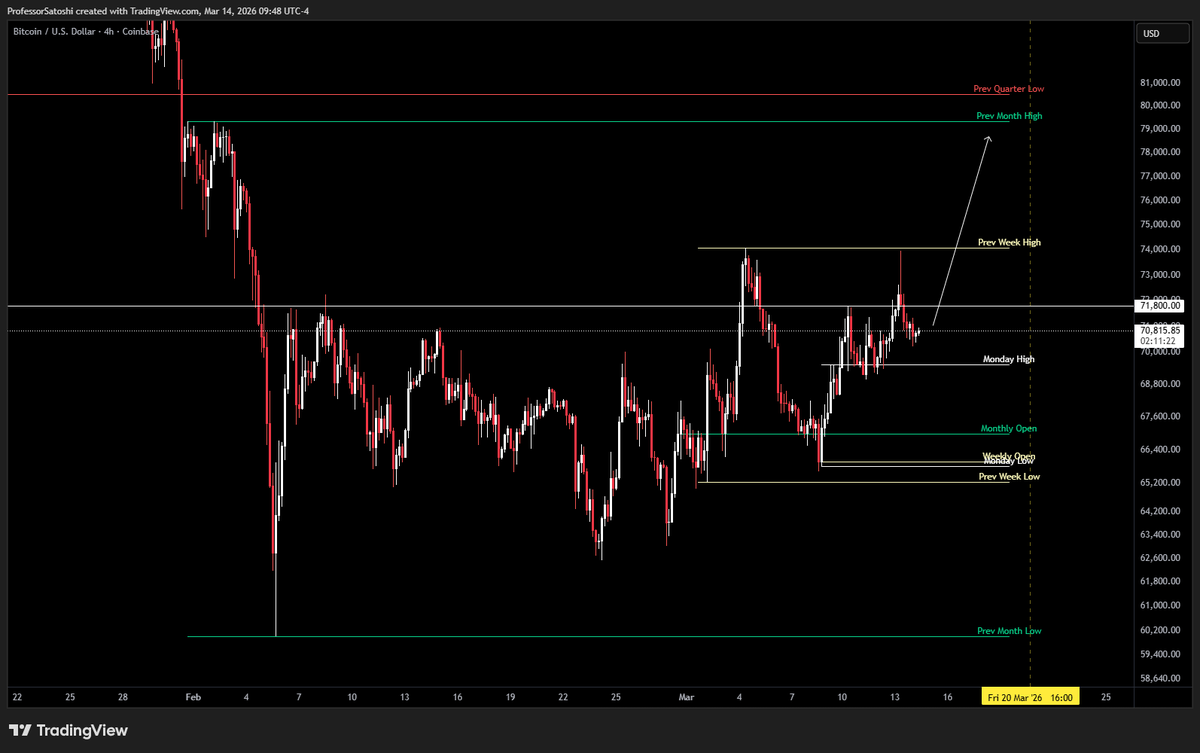Click the 79,000.00 price axis label

point(1160,129)
